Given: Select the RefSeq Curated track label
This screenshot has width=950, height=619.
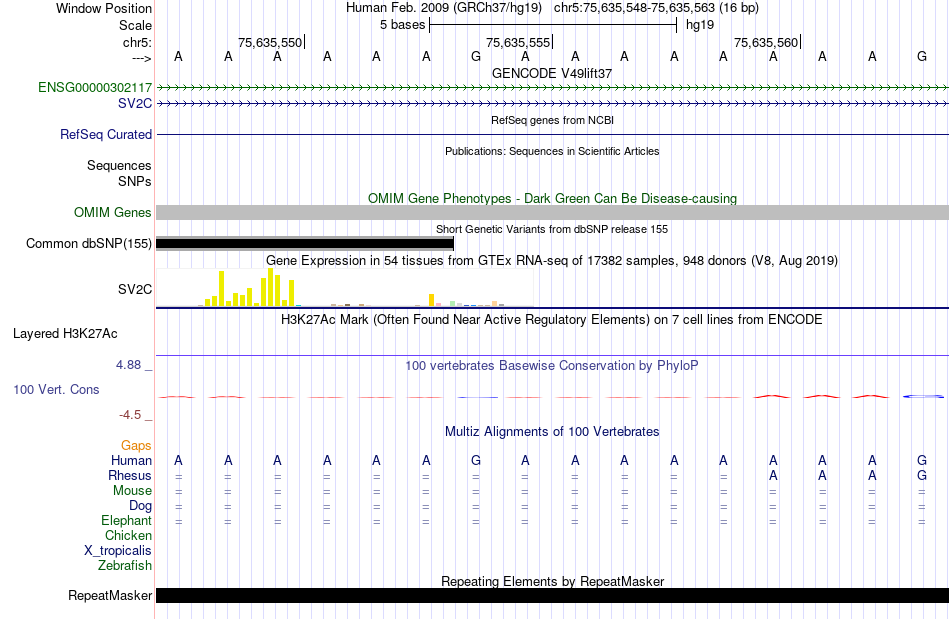Looking at the screenshot, I should (105, 134).
